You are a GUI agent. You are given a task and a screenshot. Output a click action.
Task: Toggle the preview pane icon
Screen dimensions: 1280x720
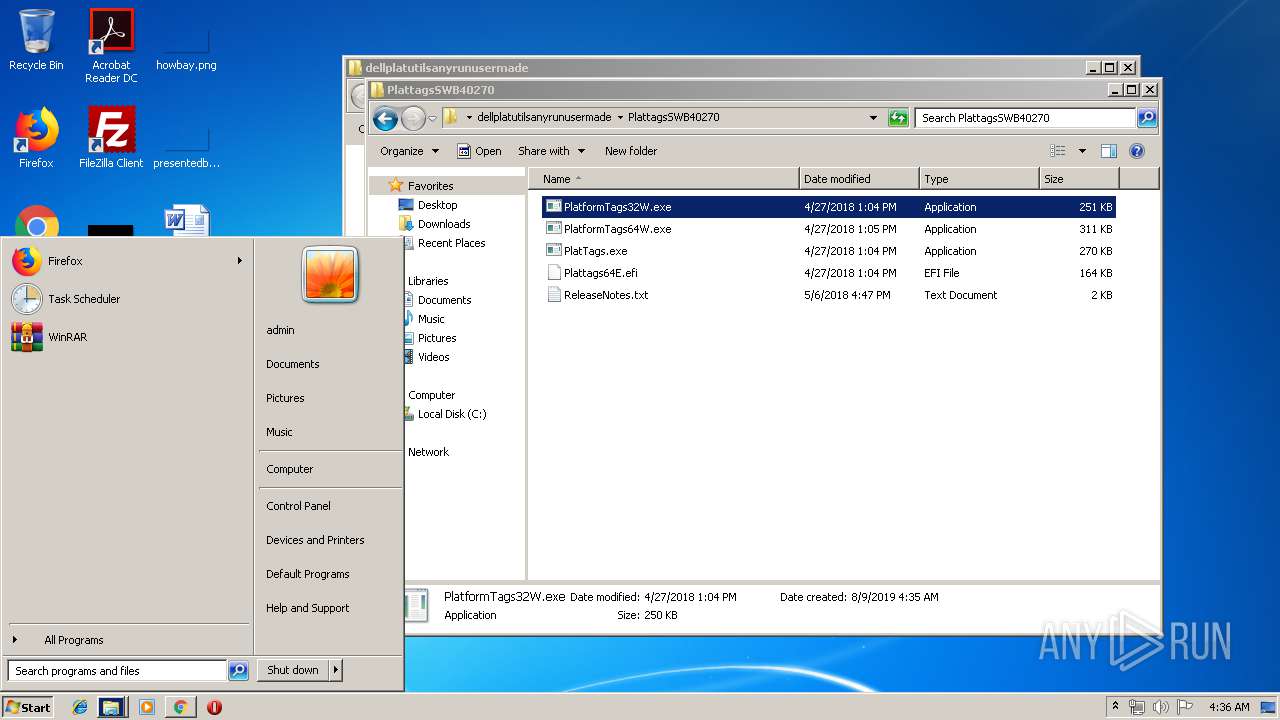point(1108,151)
